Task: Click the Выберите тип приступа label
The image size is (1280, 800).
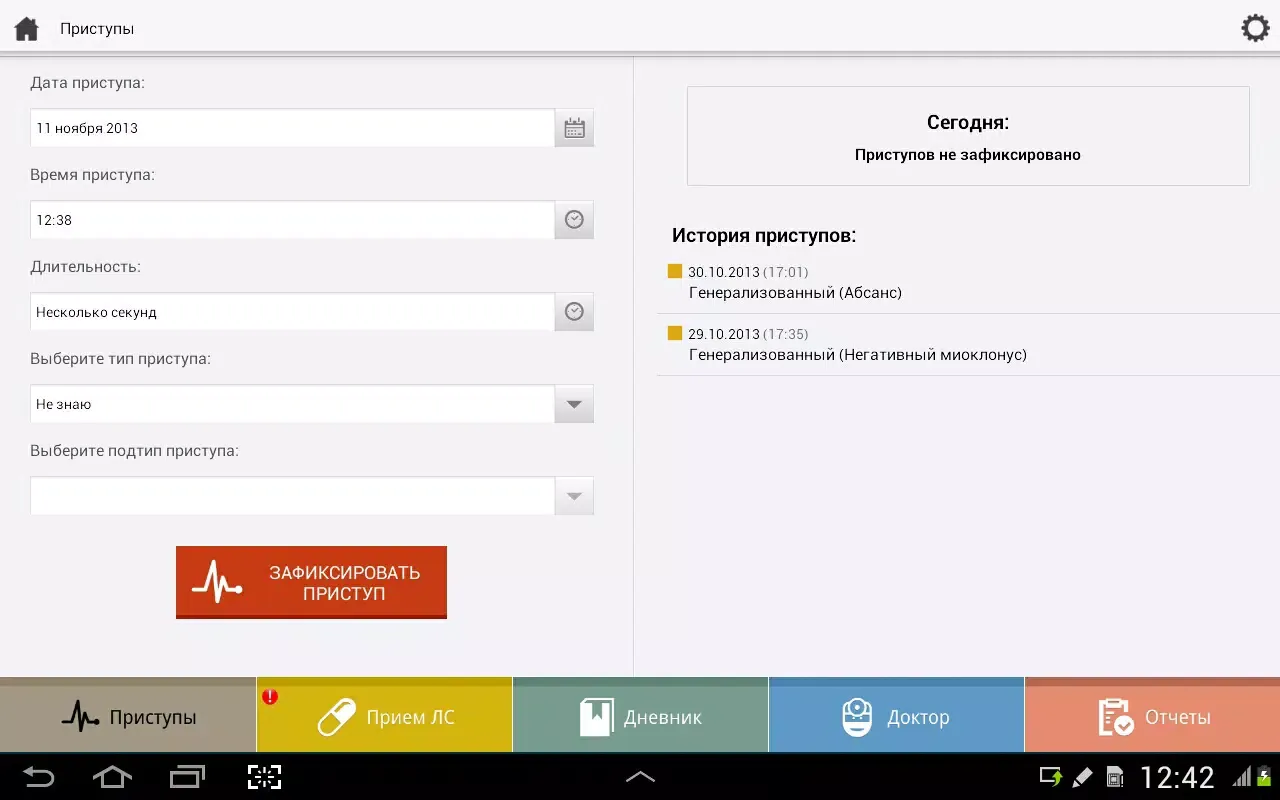Action: (x=120, y=359)
